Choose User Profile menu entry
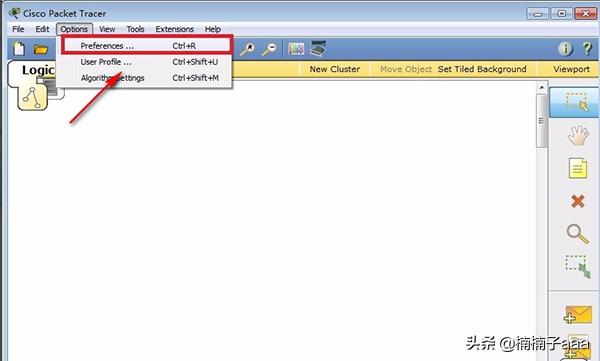Screen dimensions: 600x361 [145, 62]
